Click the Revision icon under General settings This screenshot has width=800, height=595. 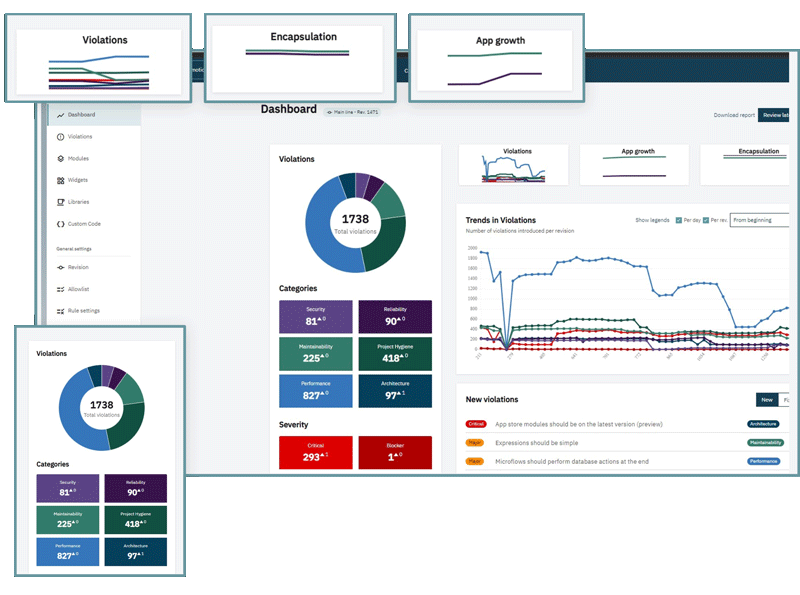click(x=60, y=267)
